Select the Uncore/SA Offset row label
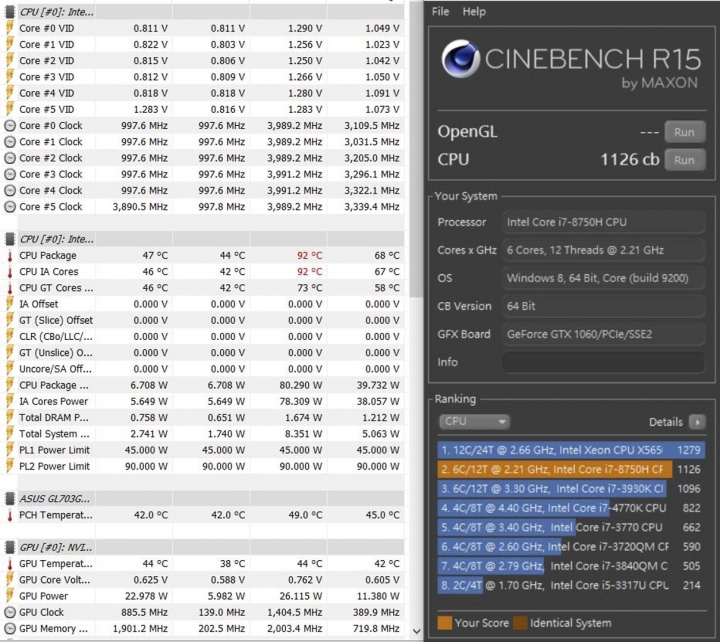 coord(55,369)
